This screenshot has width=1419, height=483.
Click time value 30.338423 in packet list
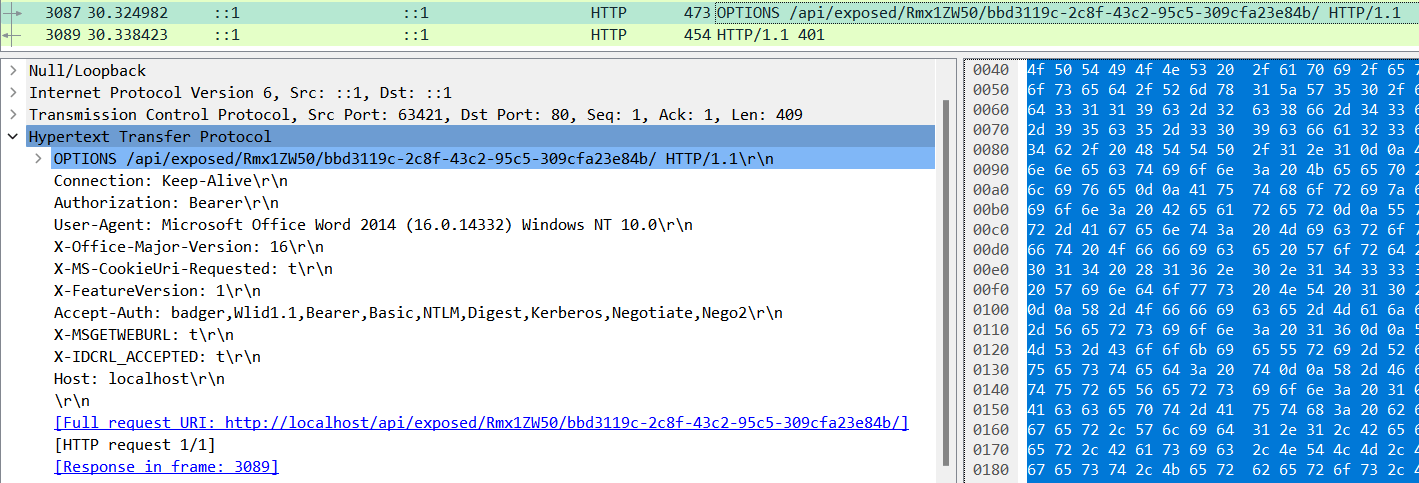[126, 35]
